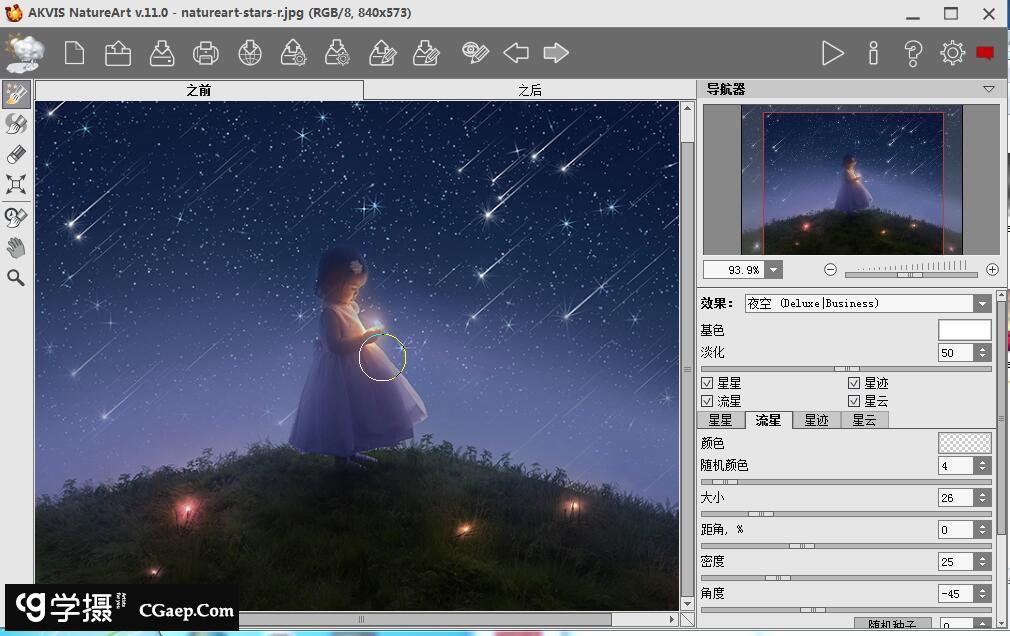Click the 随机种子 button
Image resolution: width=1010 pixels, height=636 pixels.
pos(885,624)
